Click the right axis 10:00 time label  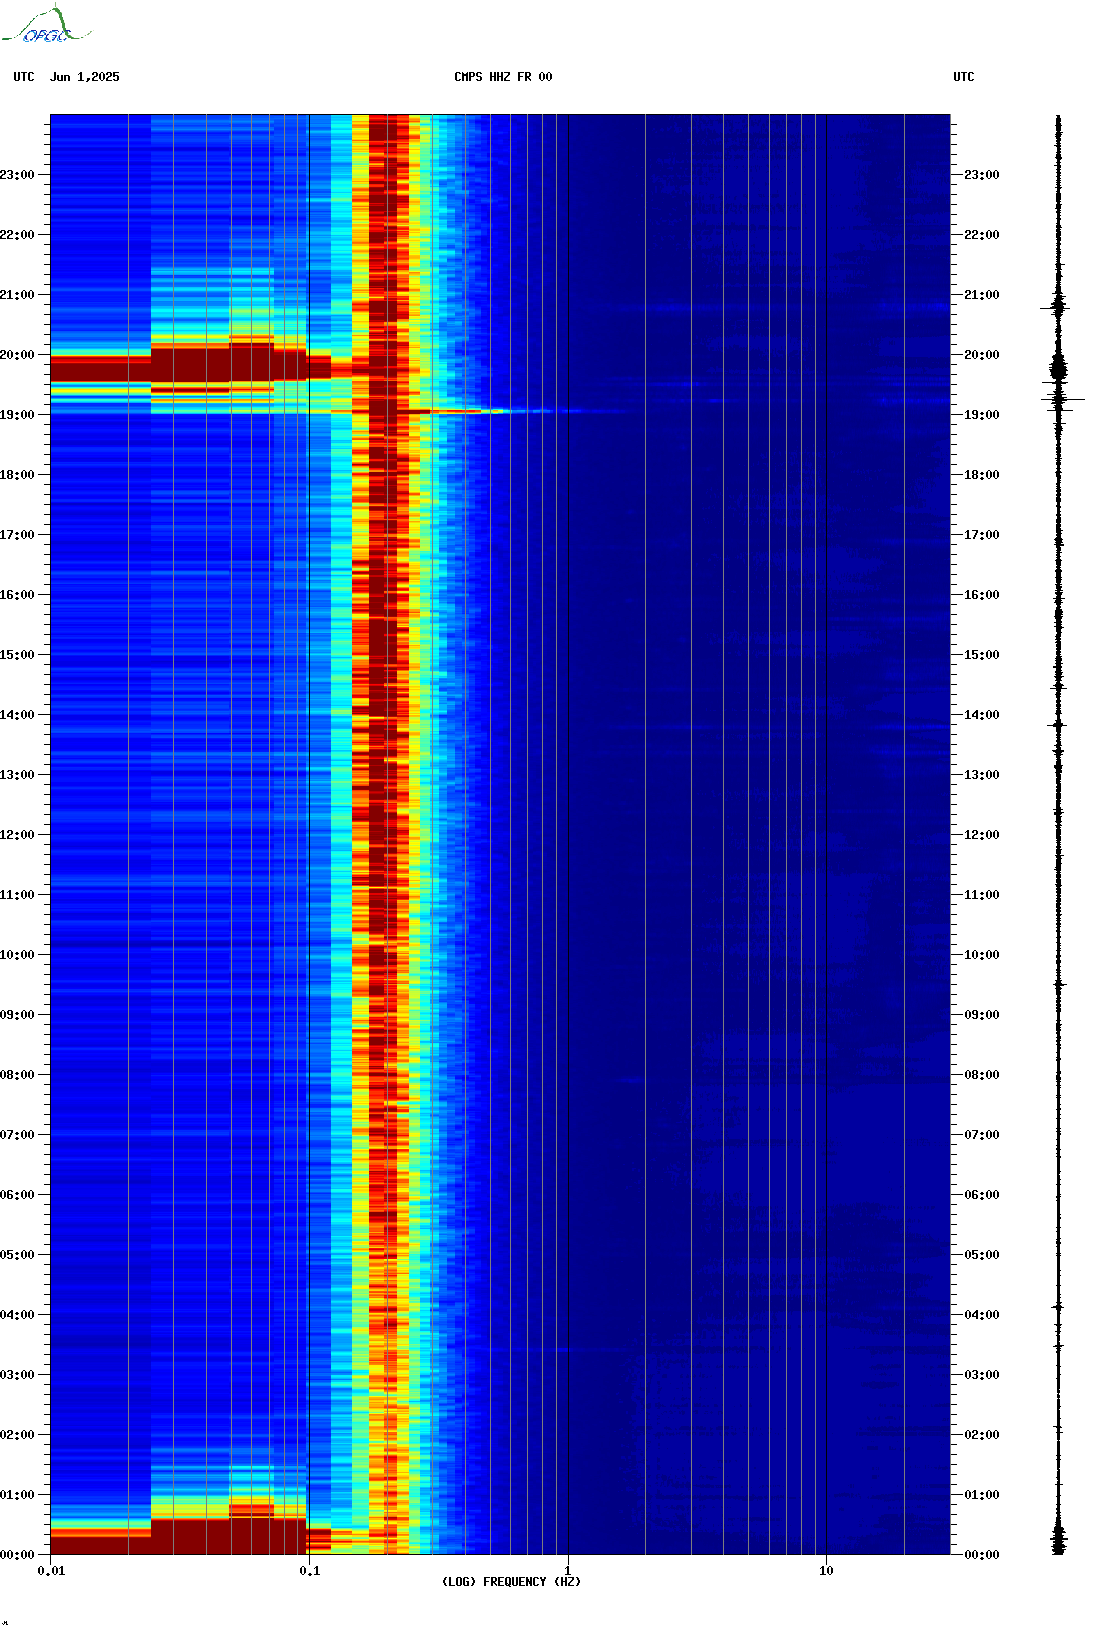pyautogui.click(x=982, y=955)
